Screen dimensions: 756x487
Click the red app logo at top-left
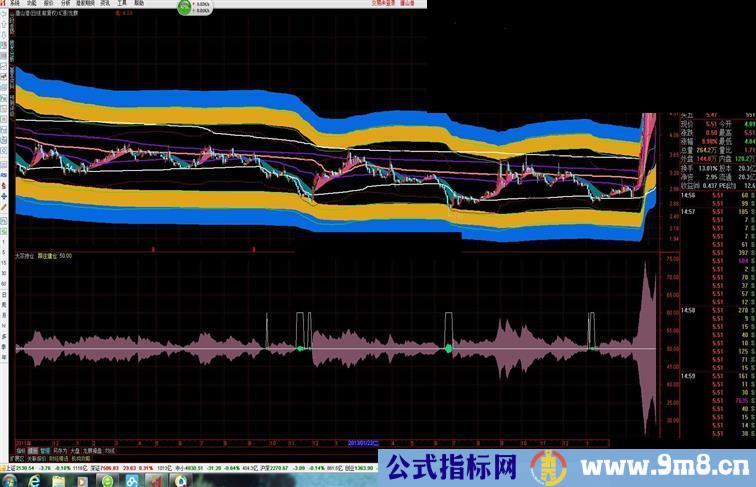(4, 4)
